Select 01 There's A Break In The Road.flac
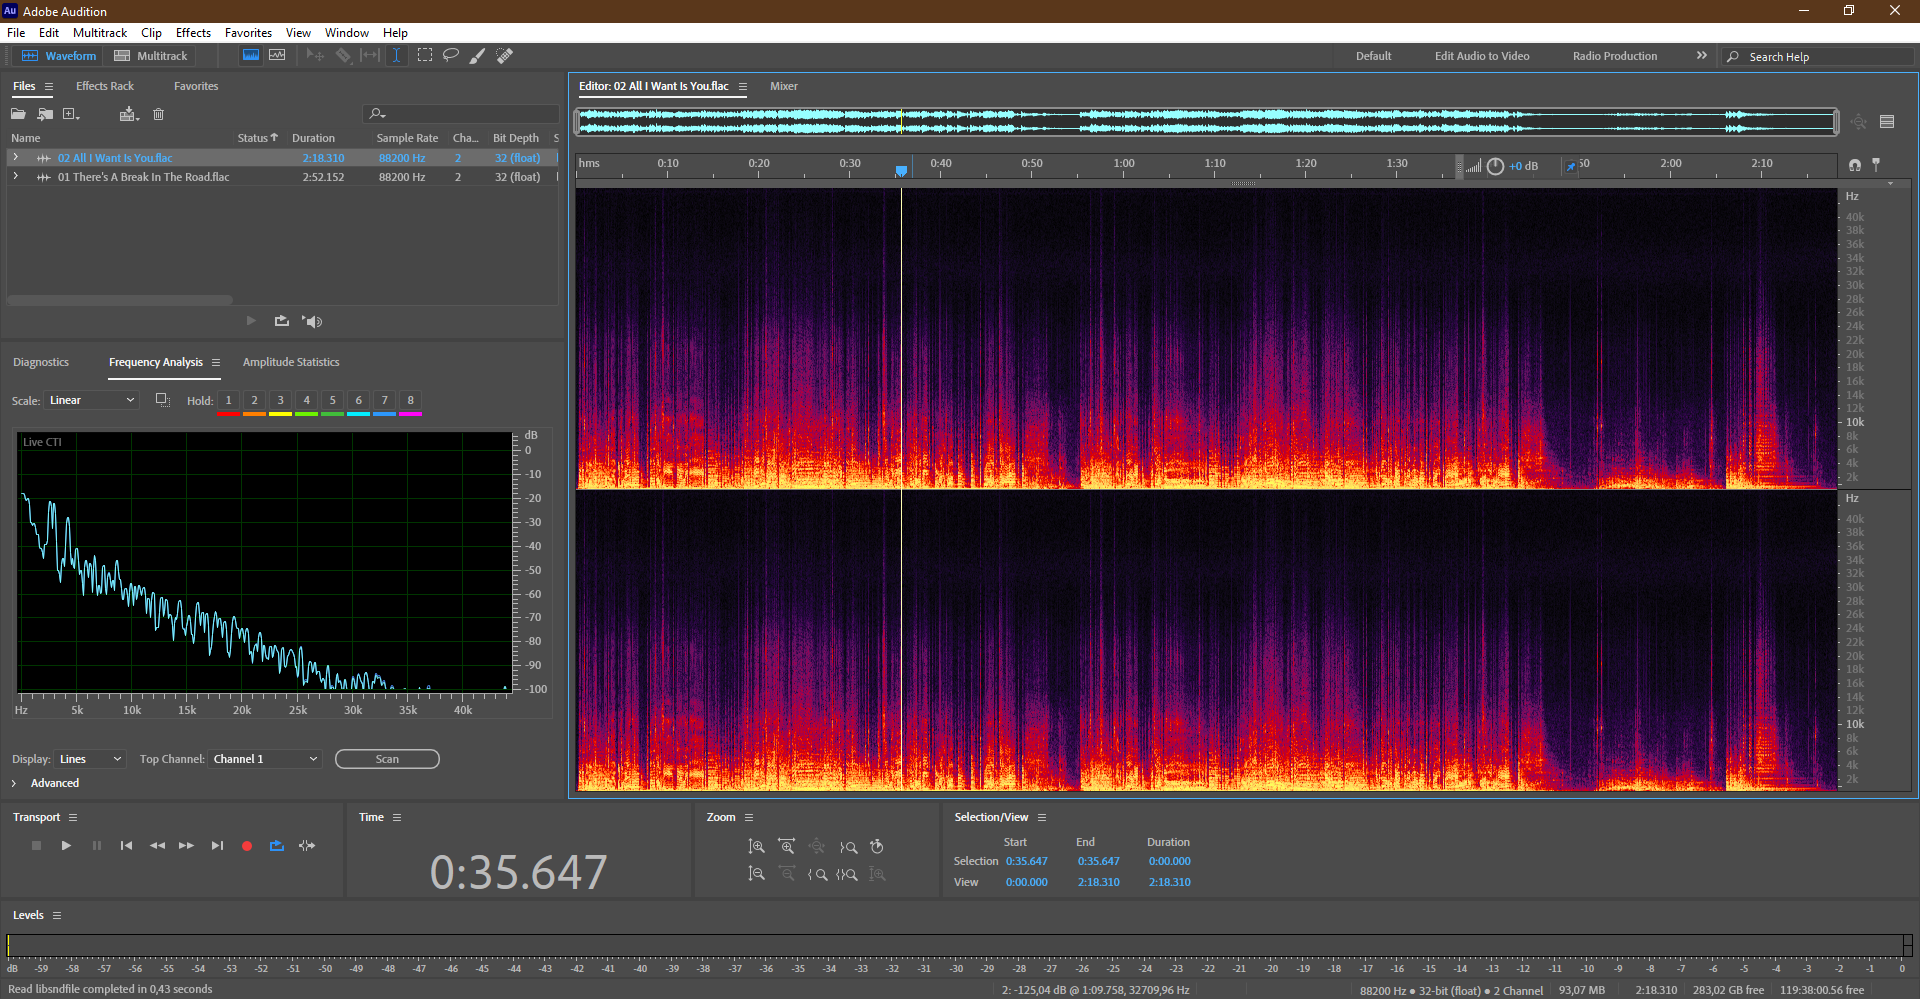 [143, 177]
